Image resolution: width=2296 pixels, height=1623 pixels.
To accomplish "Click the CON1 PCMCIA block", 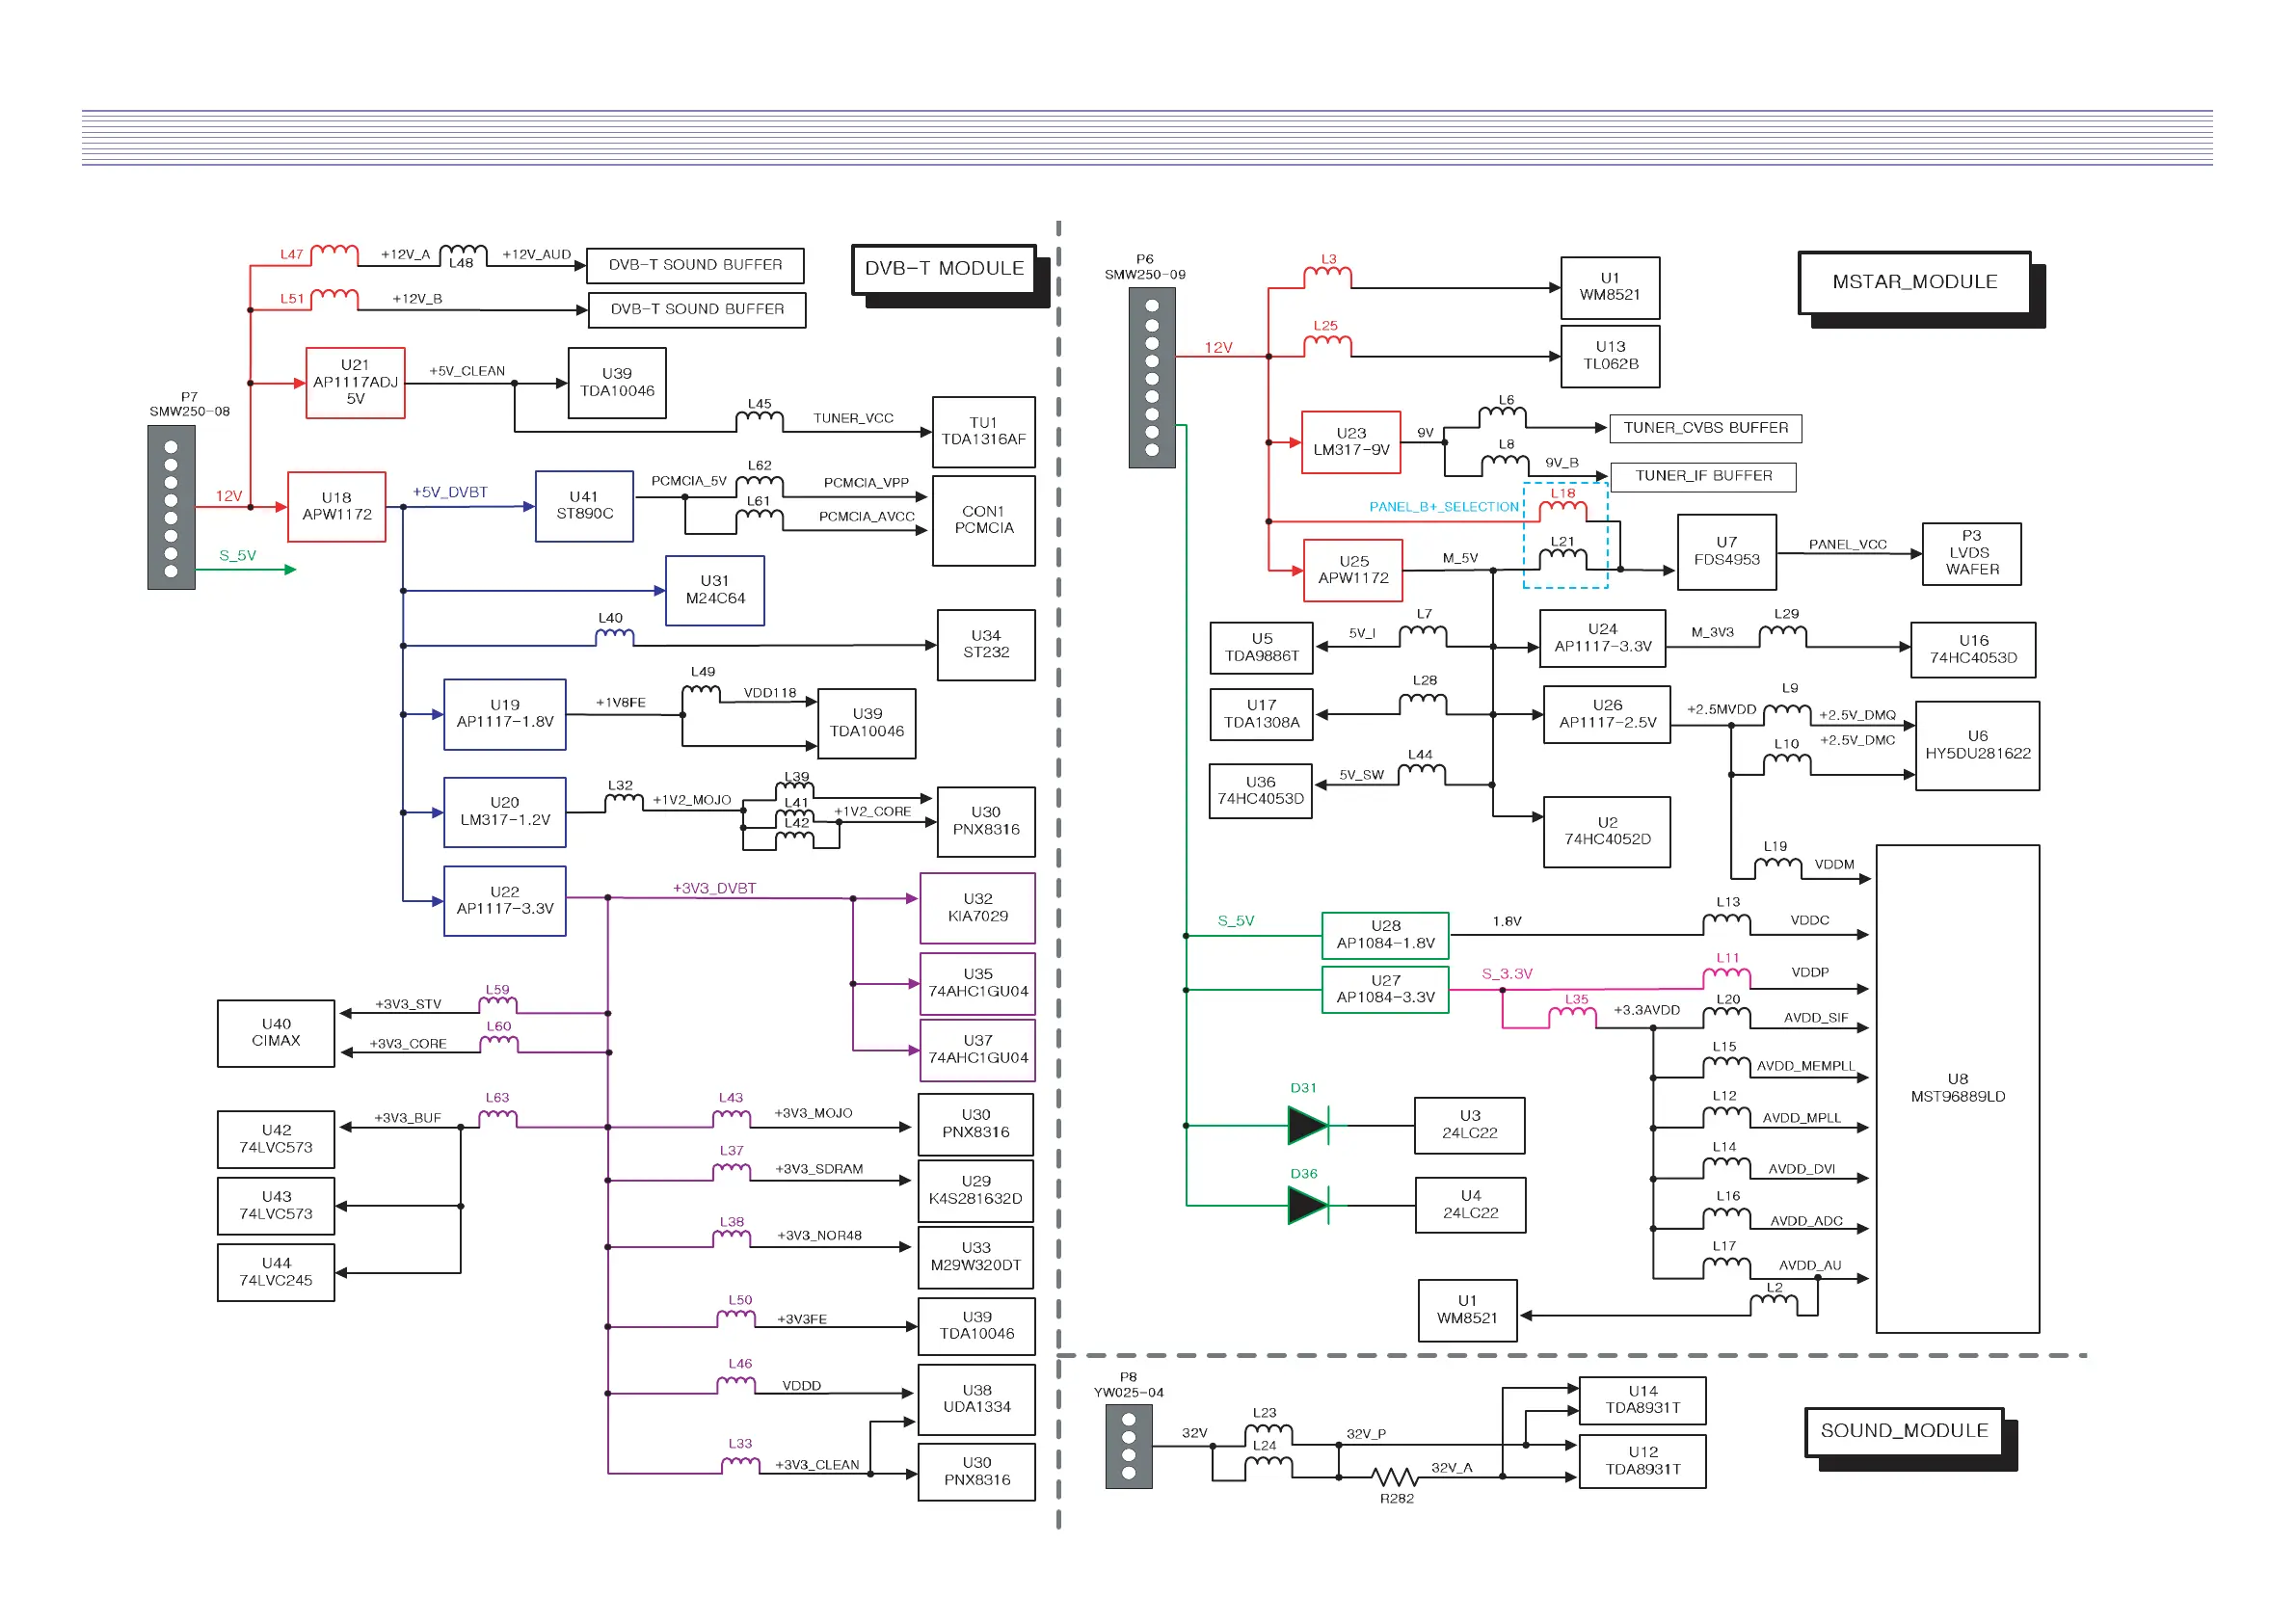I will click(x=983, y=520).
